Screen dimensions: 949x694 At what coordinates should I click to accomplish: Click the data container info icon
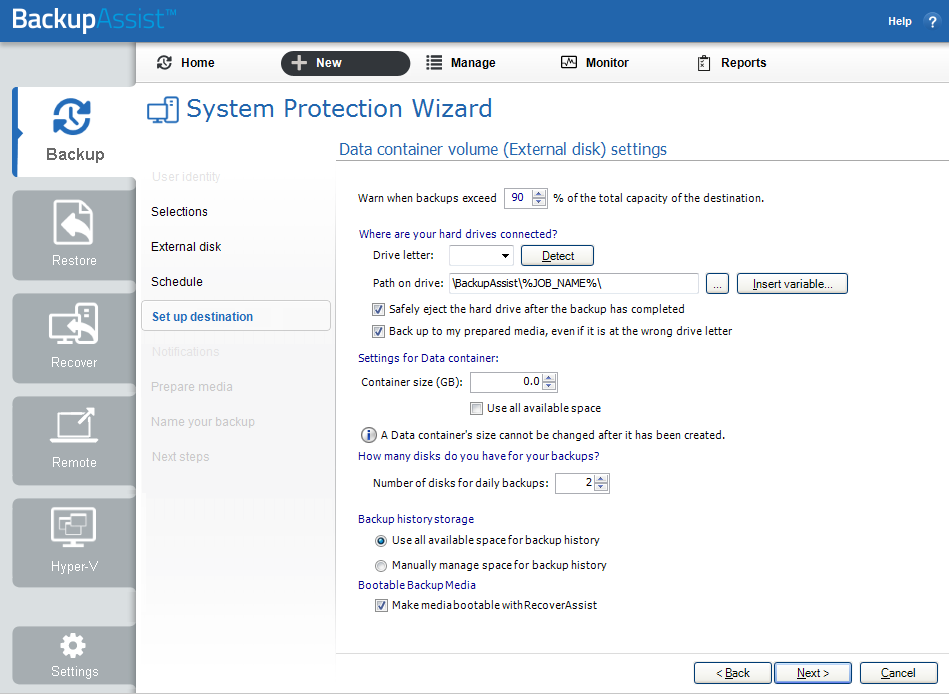click(x=368, y=435)
